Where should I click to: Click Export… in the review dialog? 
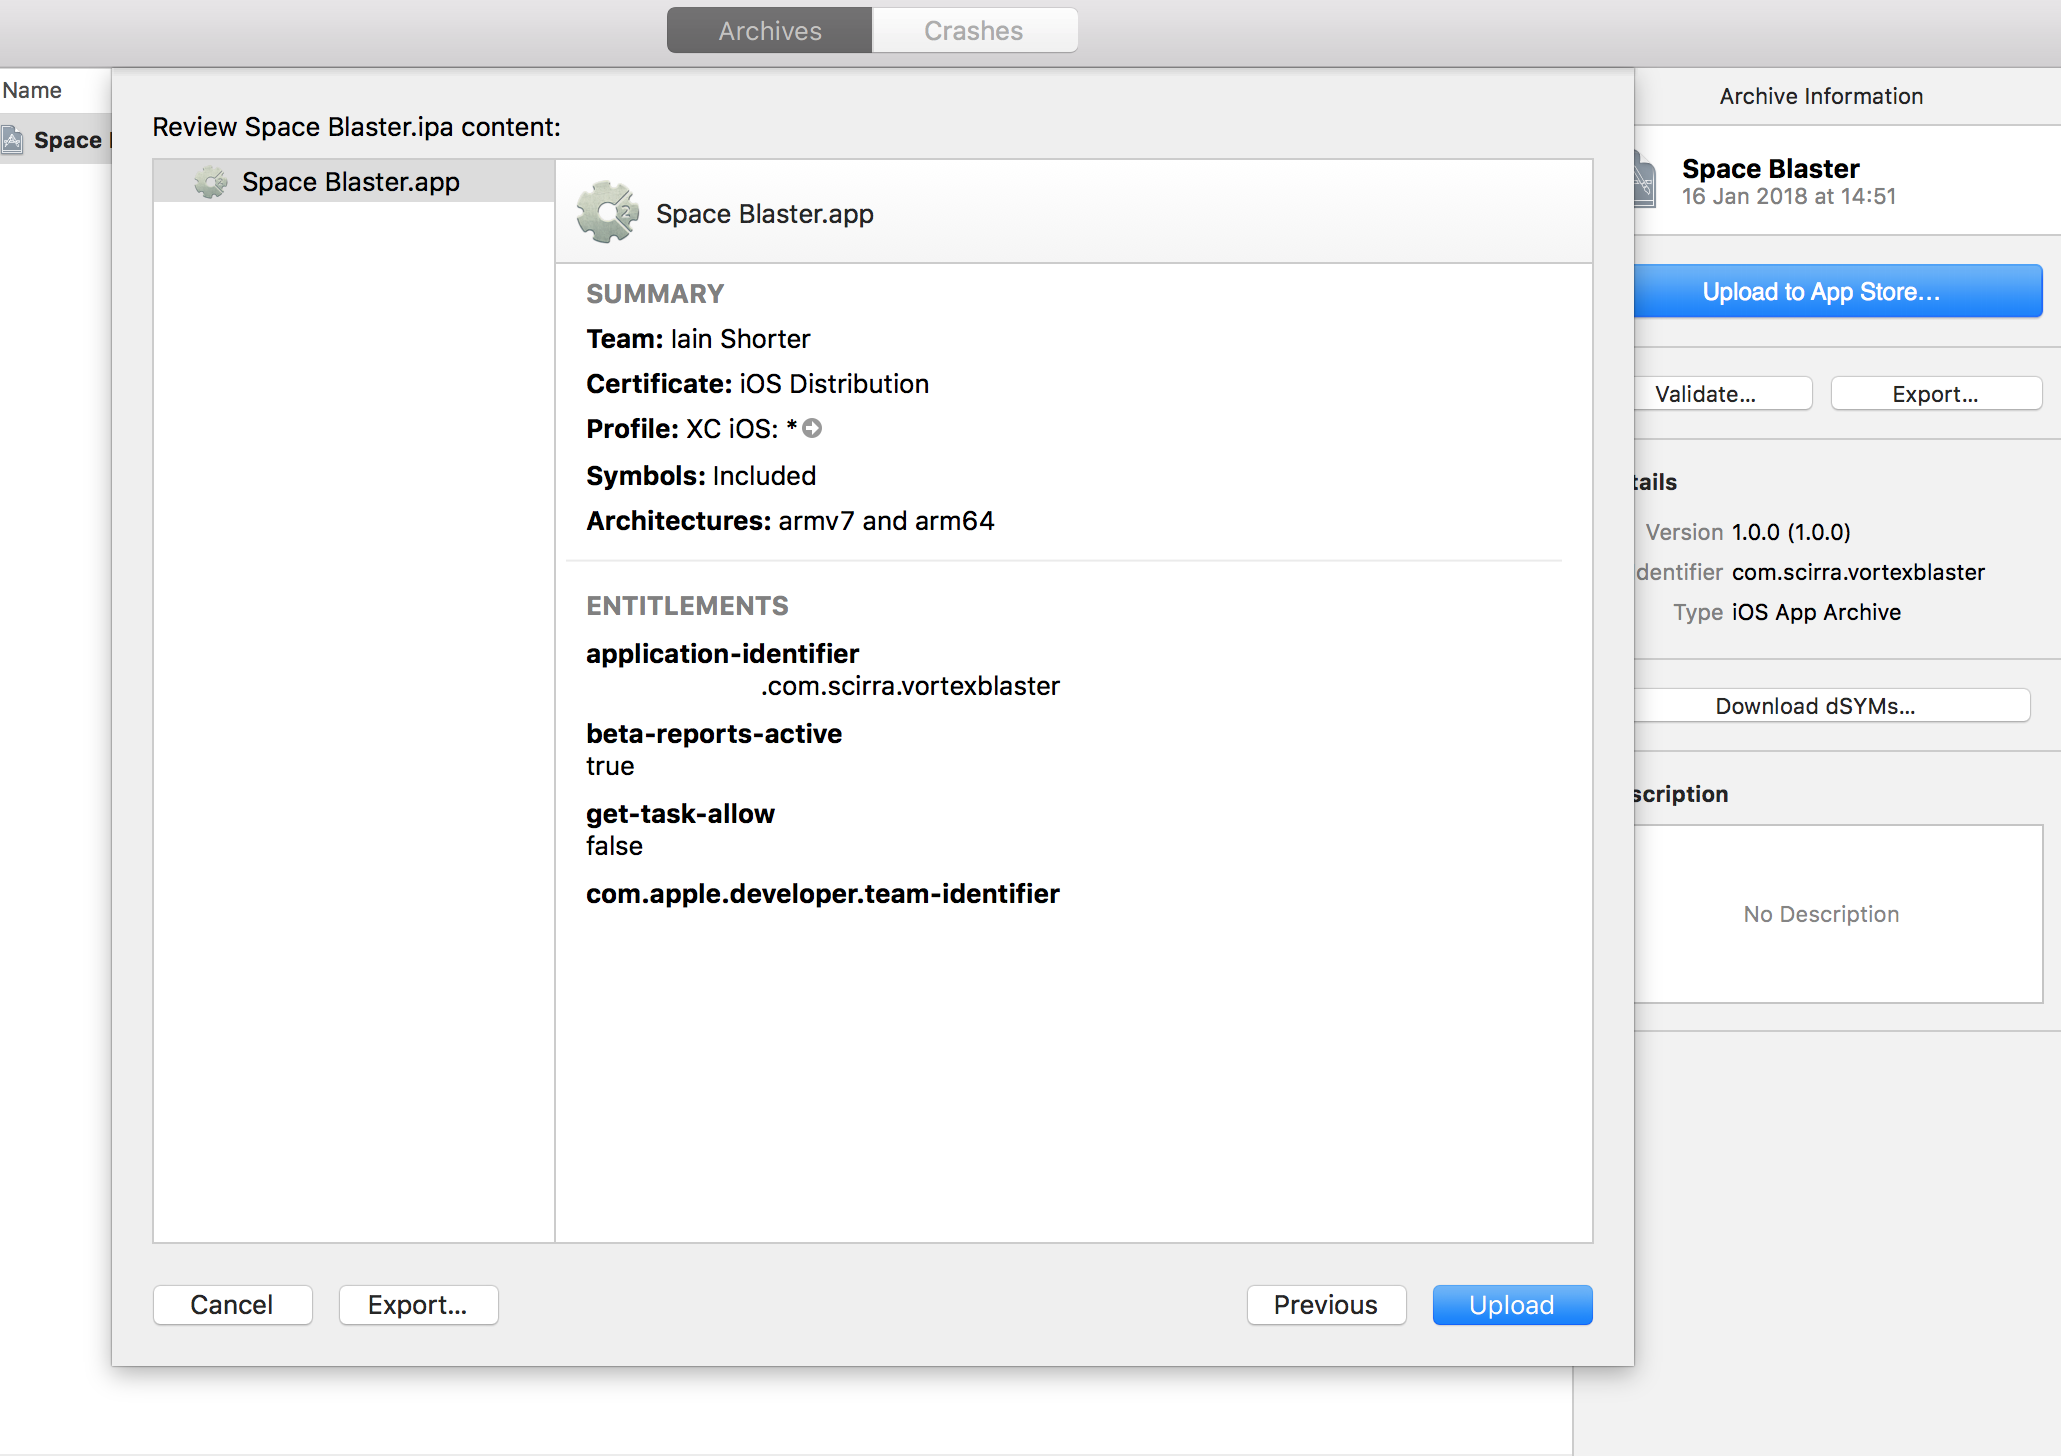418,1305
